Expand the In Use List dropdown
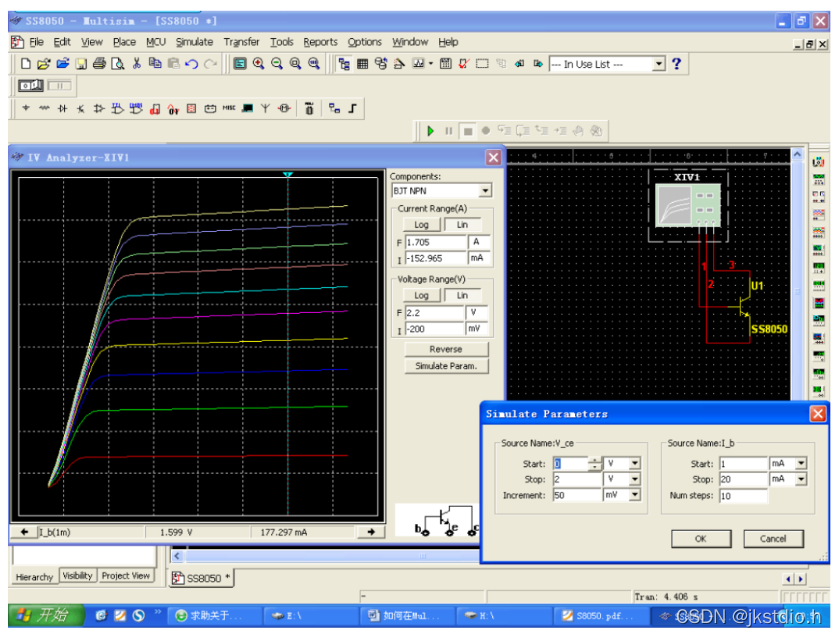 [659, 64]
